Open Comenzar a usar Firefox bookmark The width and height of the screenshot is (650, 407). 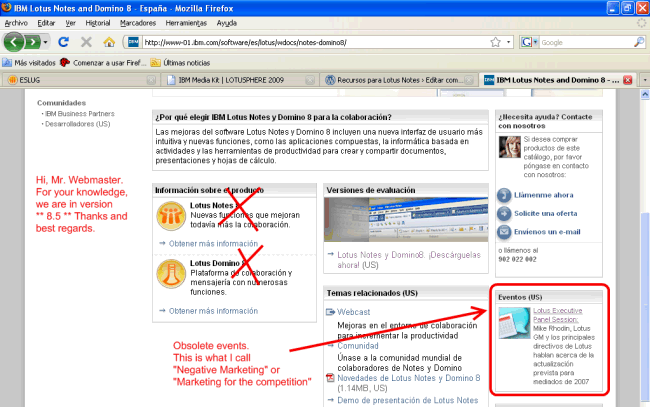click(103, 63)
